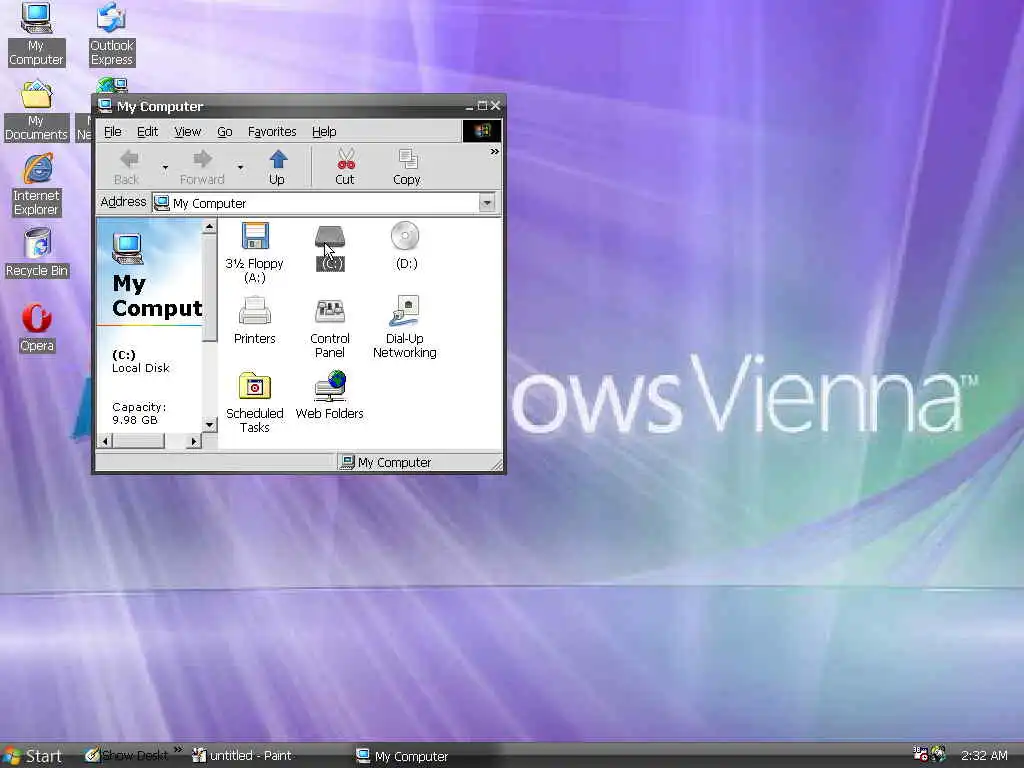Click the Cut toolbar button
Viewport: 1024px width, 768px height.
tap(345, 167)
